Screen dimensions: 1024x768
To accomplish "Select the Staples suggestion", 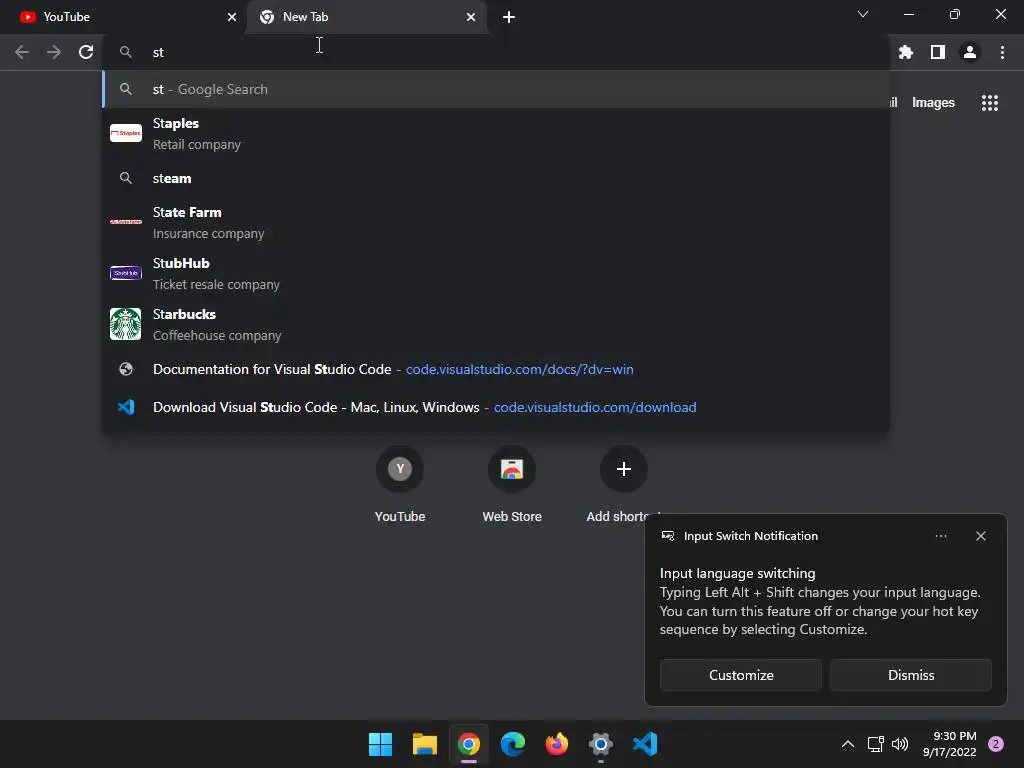I will (x=496, y=133).
